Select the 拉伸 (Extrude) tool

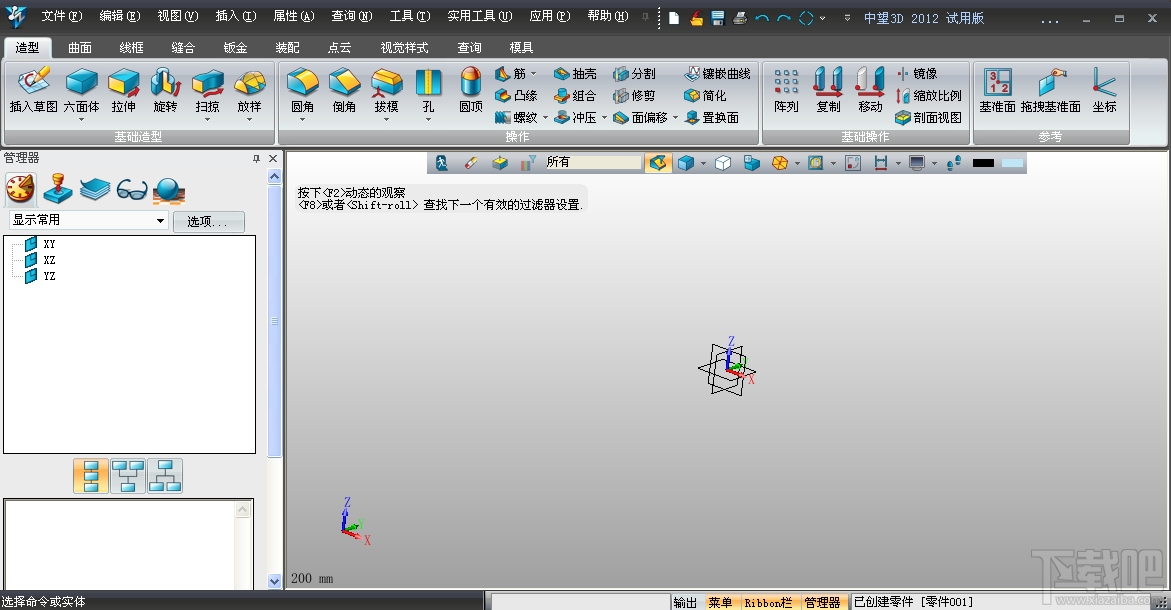click(123, 82)
